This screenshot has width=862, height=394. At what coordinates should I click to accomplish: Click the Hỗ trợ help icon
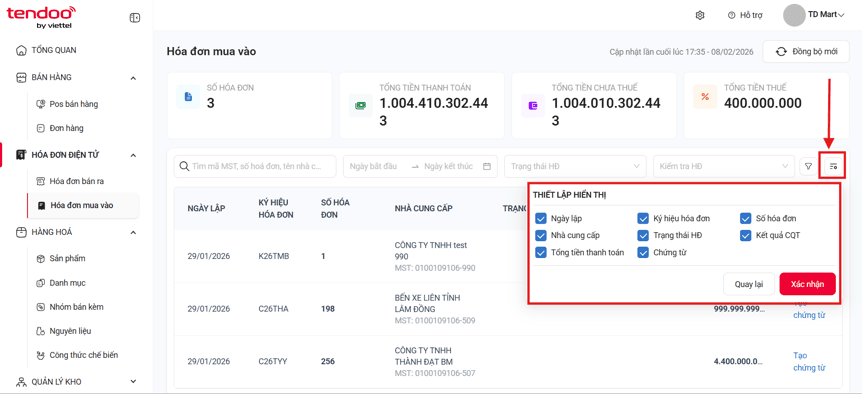[731, 15]
